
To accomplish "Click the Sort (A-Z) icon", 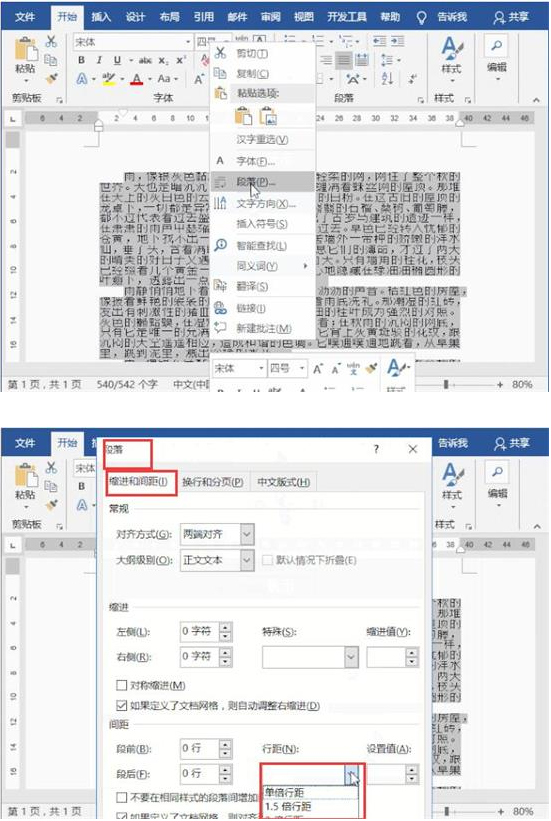I will (x=387, y=79).
